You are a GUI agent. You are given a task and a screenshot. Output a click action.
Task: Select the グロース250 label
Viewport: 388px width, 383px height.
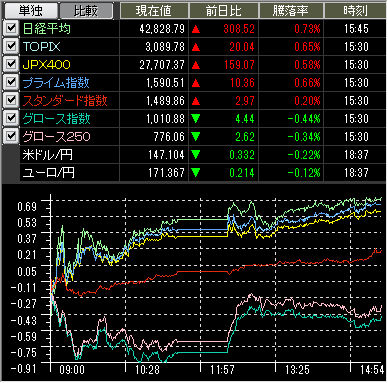coord(56,137)
